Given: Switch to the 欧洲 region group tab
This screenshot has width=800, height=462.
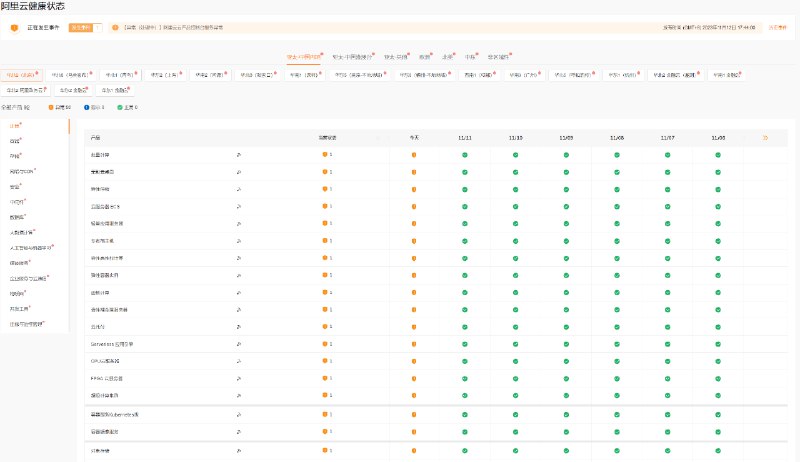Looking at the screenshot, I should (425, 57).
